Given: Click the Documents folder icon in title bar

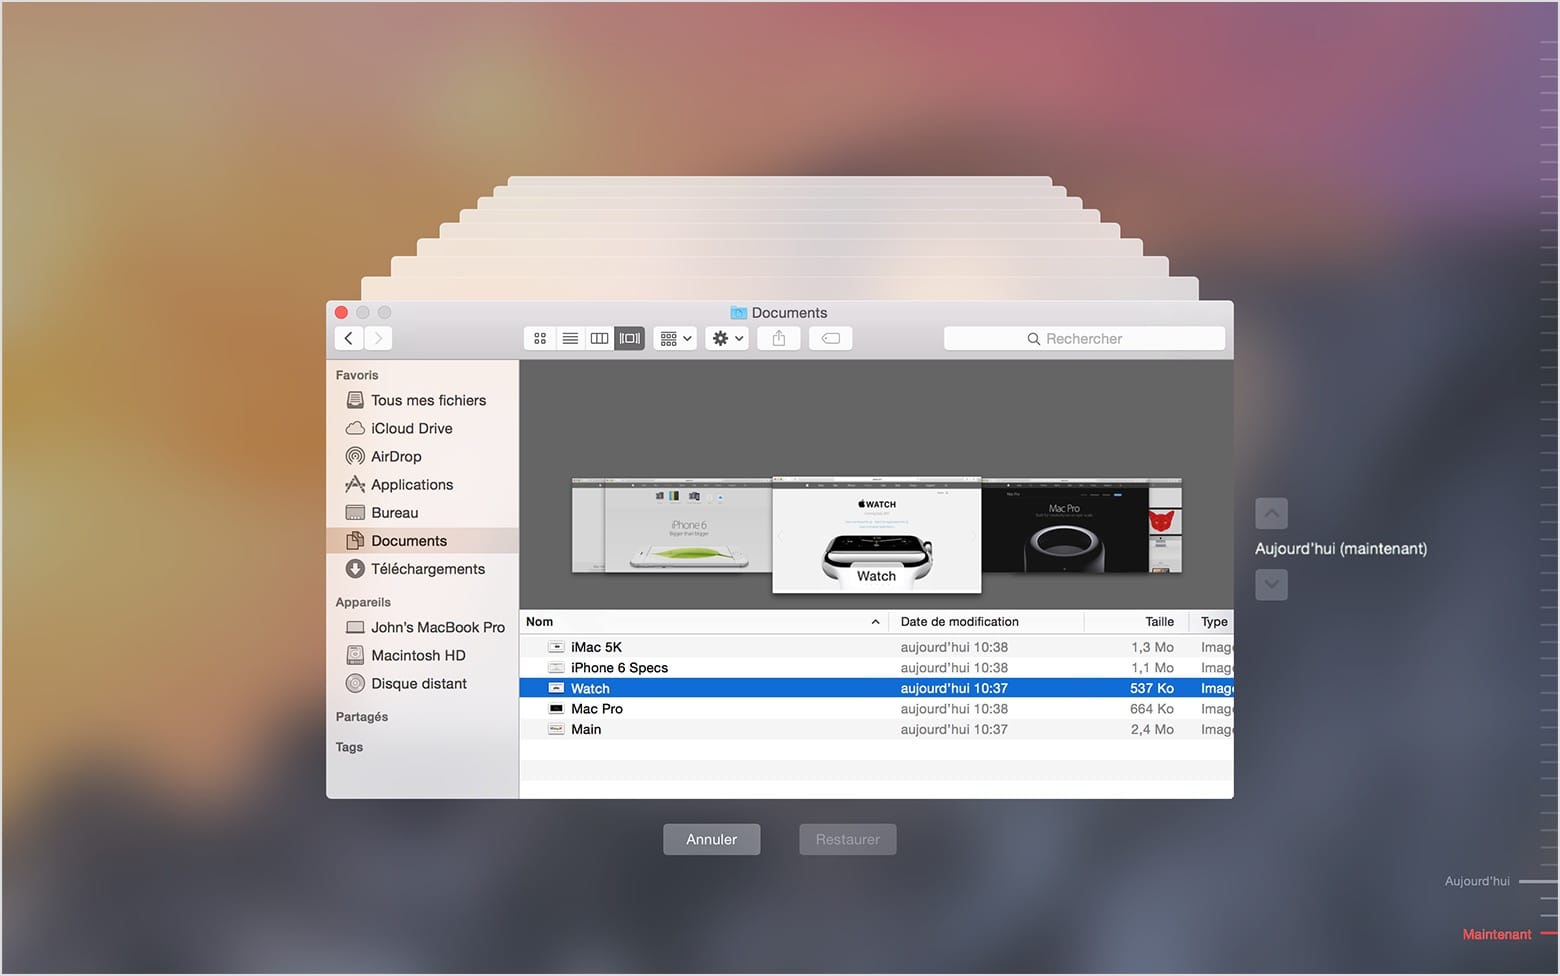Looking at the screenshot, I should [739, 313].
